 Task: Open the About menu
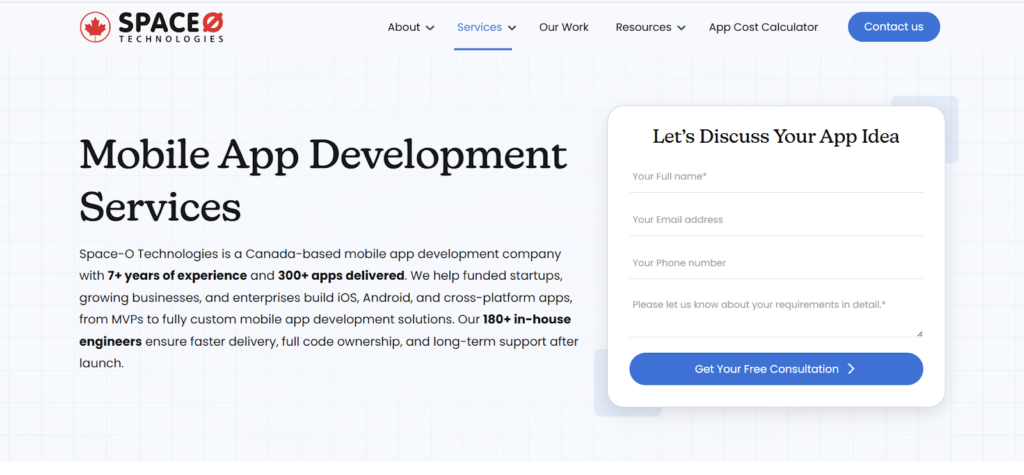(404, 27)
